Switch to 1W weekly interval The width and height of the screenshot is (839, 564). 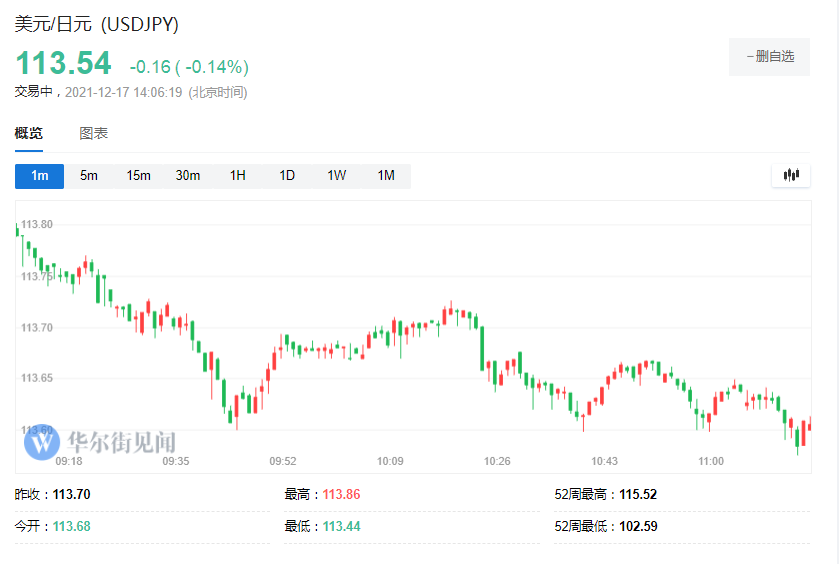pos(336,176)
